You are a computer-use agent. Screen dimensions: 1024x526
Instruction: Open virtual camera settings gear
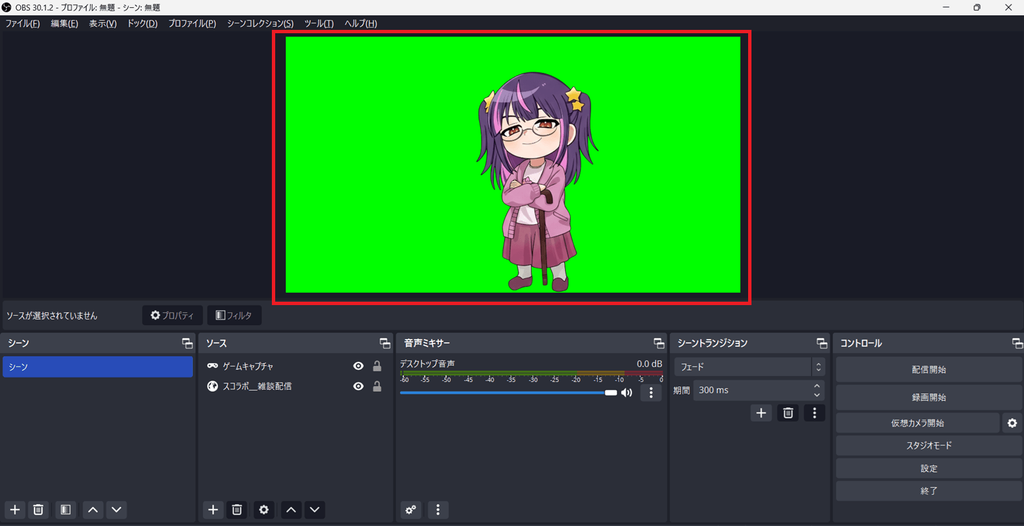coord(1012,423)
